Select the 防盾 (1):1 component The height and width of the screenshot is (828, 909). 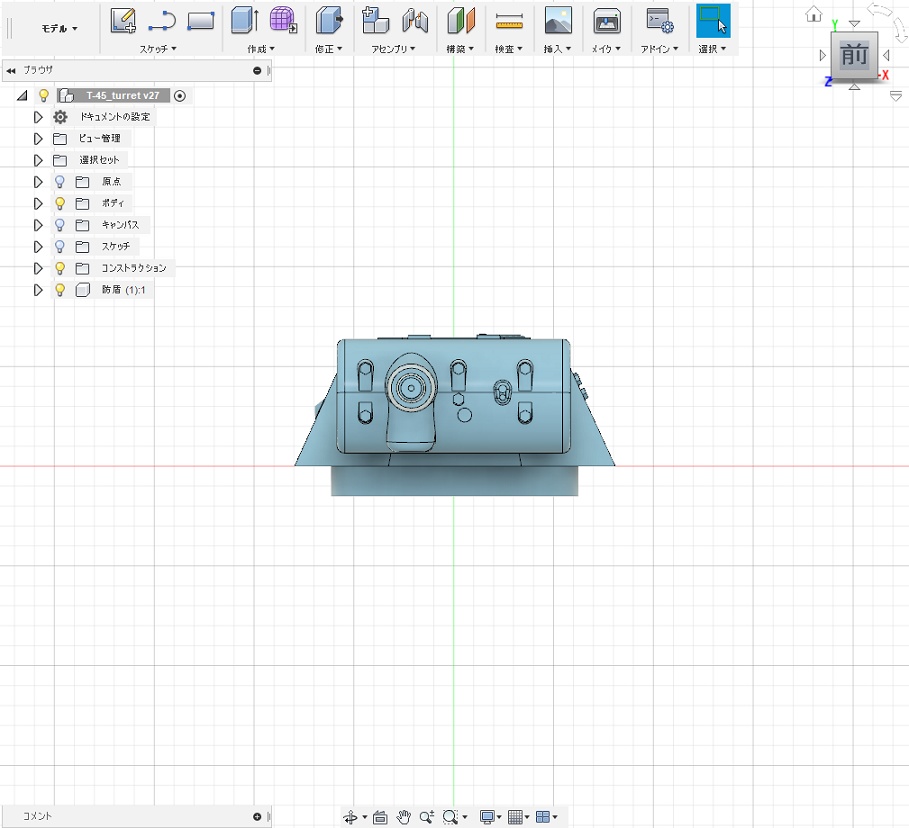[x=124, y=290]
